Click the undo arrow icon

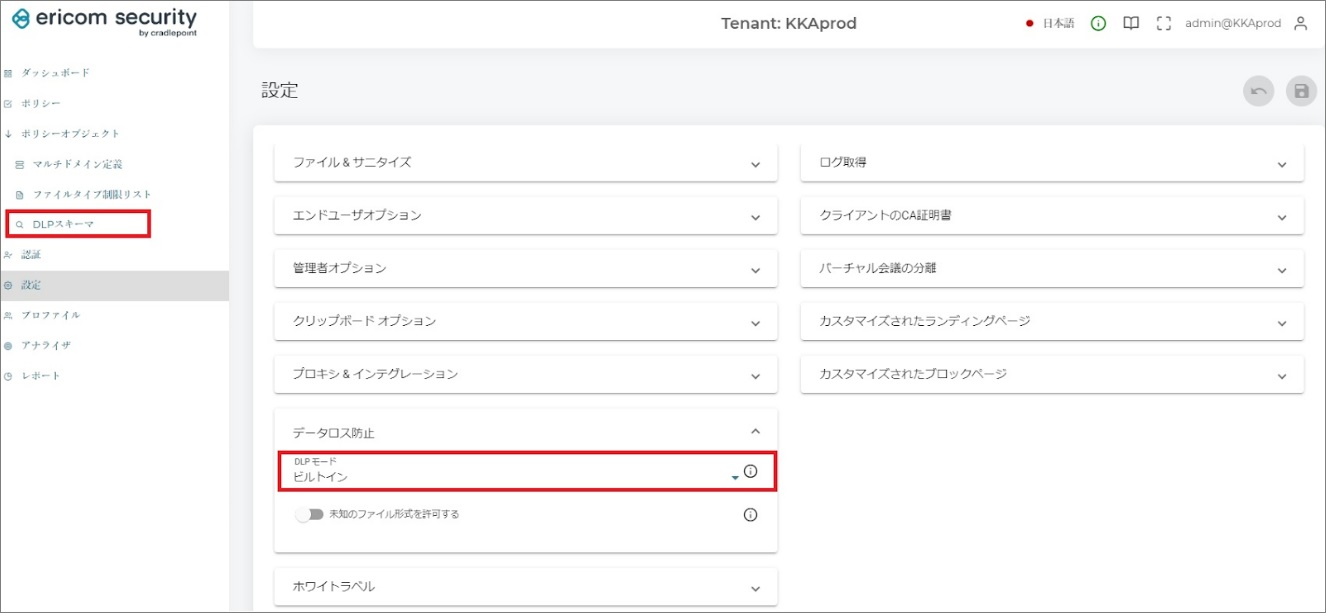[x=1258, y=92]
